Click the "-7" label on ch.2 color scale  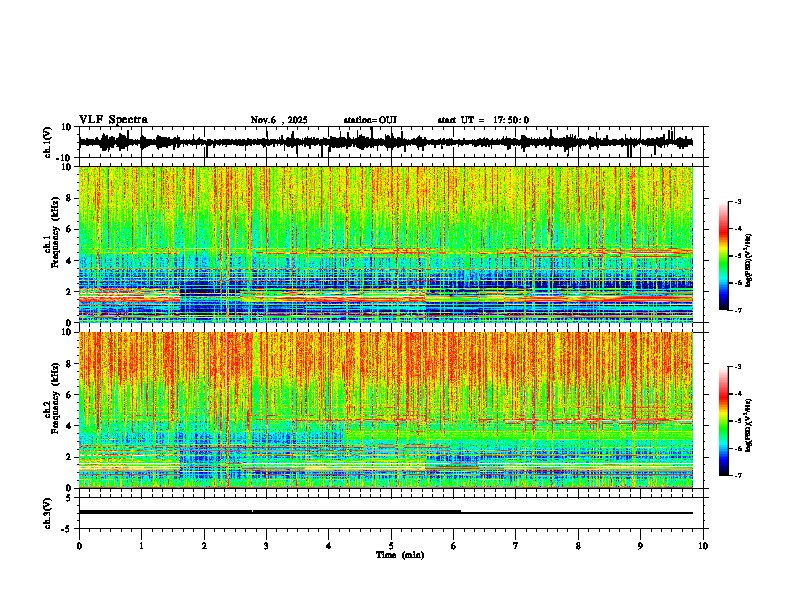tap(738, 475)
